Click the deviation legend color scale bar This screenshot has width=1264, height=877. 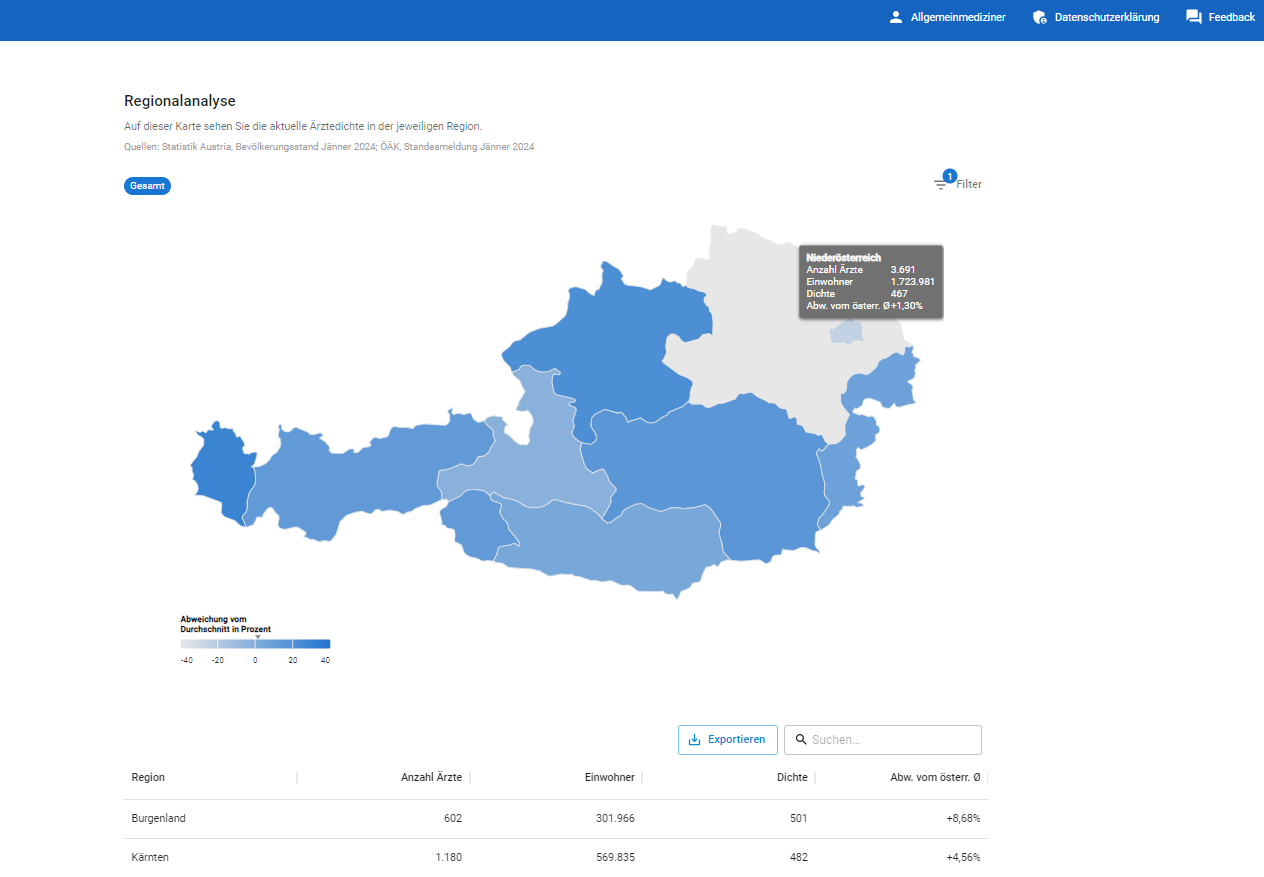pos(255,645)
